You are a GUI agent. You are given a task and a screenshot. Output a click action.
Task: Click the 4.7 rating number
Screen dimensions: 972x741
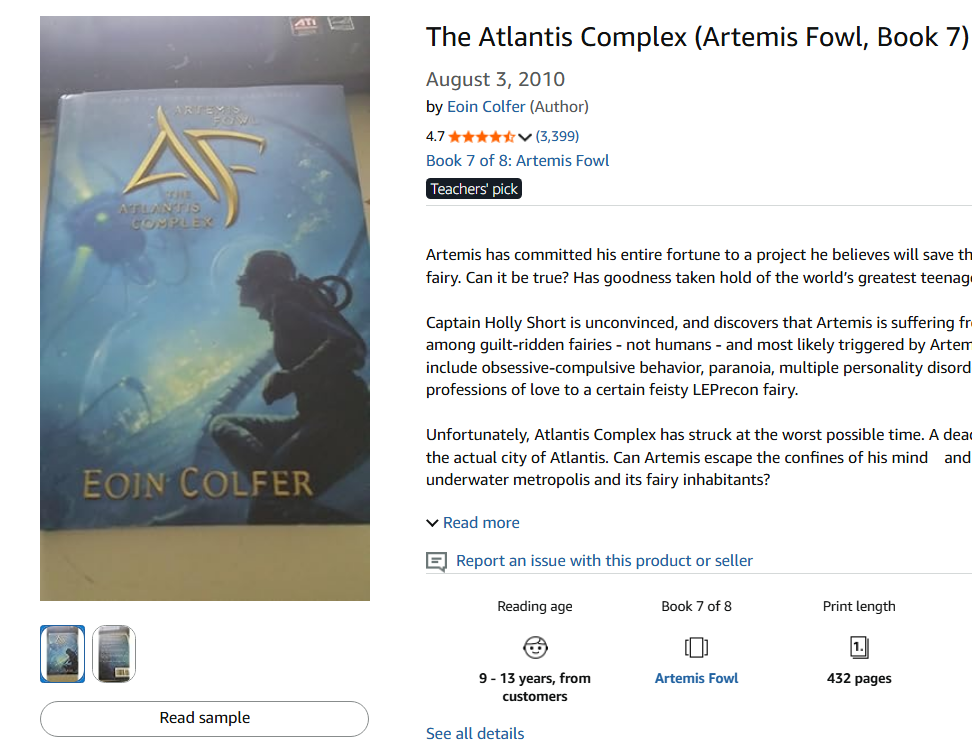click(x=435, y=137)
